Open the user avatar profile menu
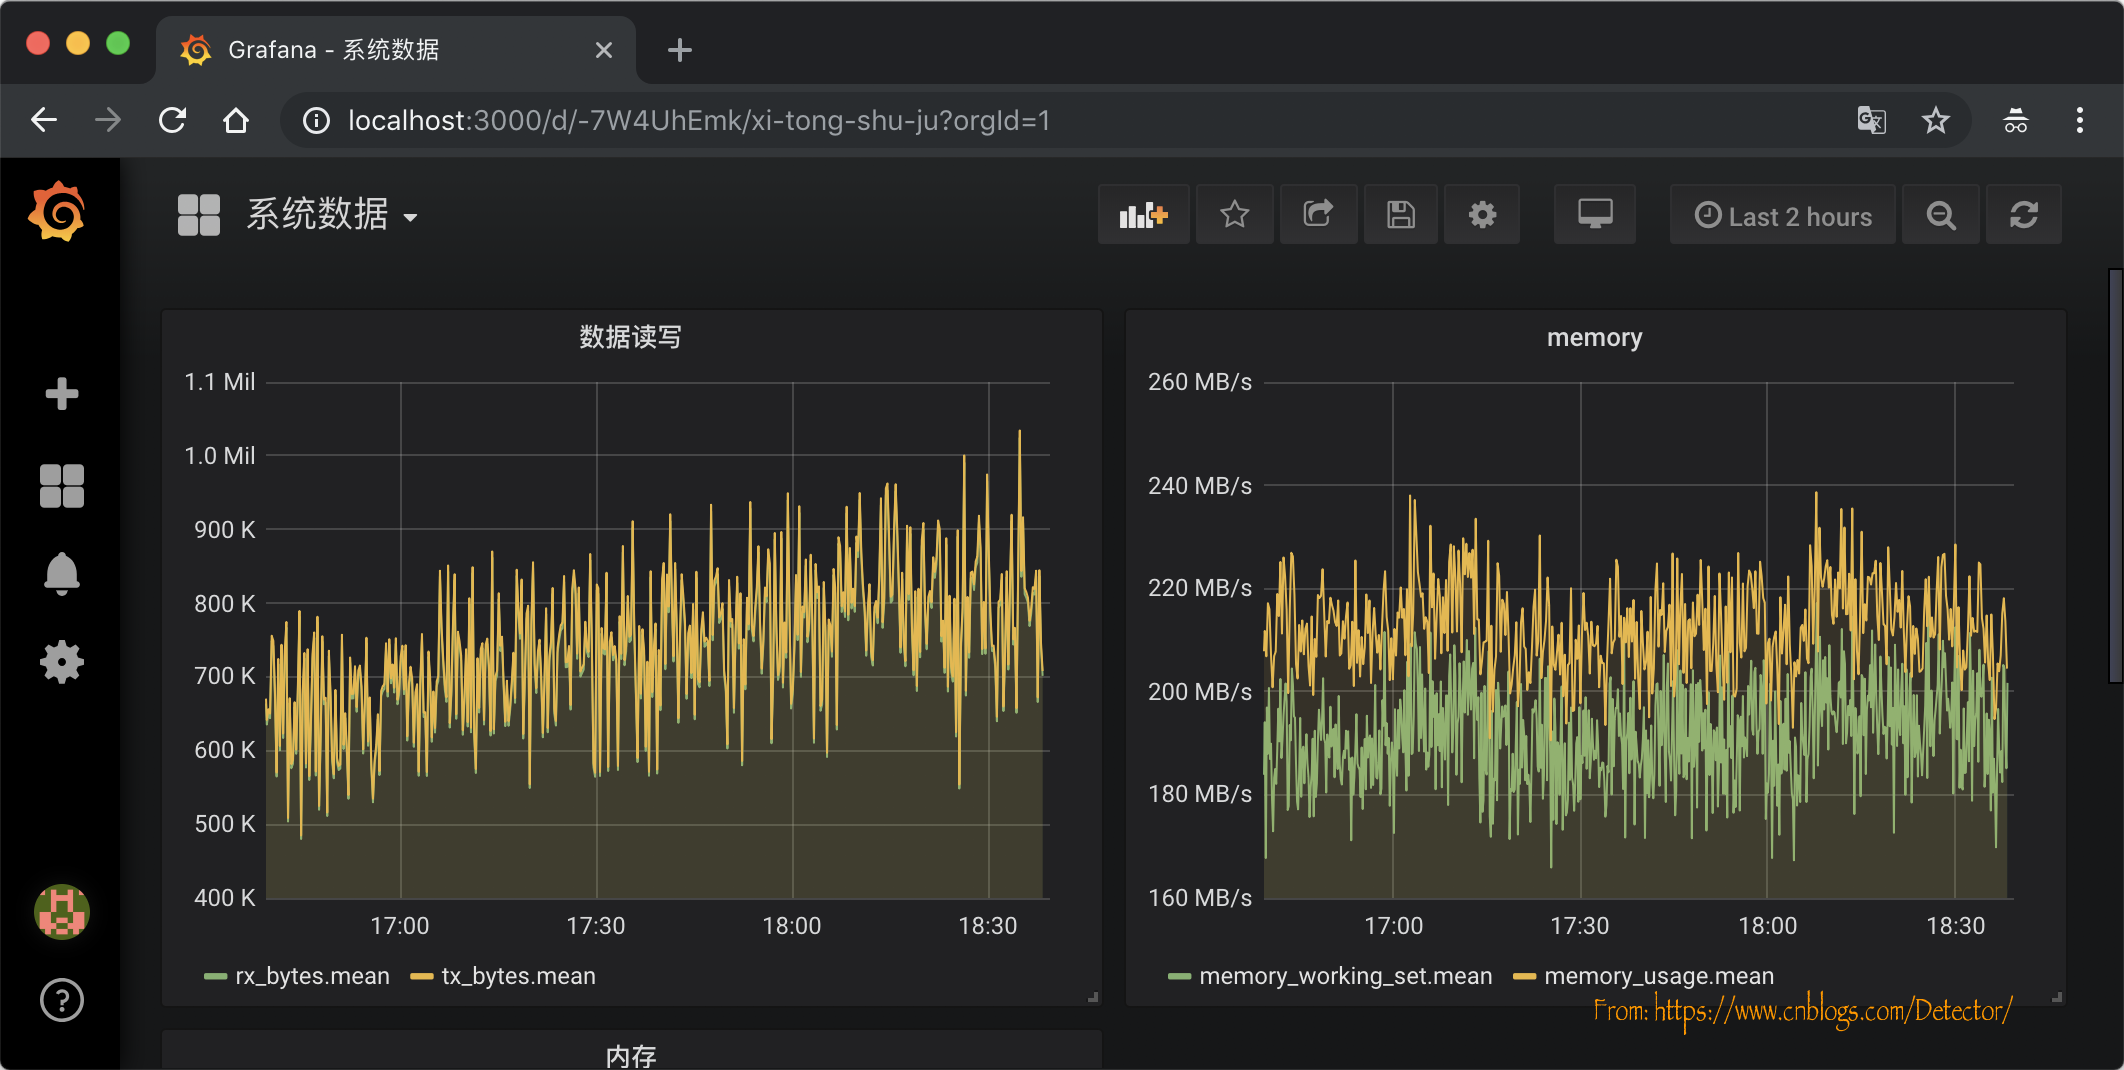This screenshot has width=2124, height=1070. click(x=62, y=912)
